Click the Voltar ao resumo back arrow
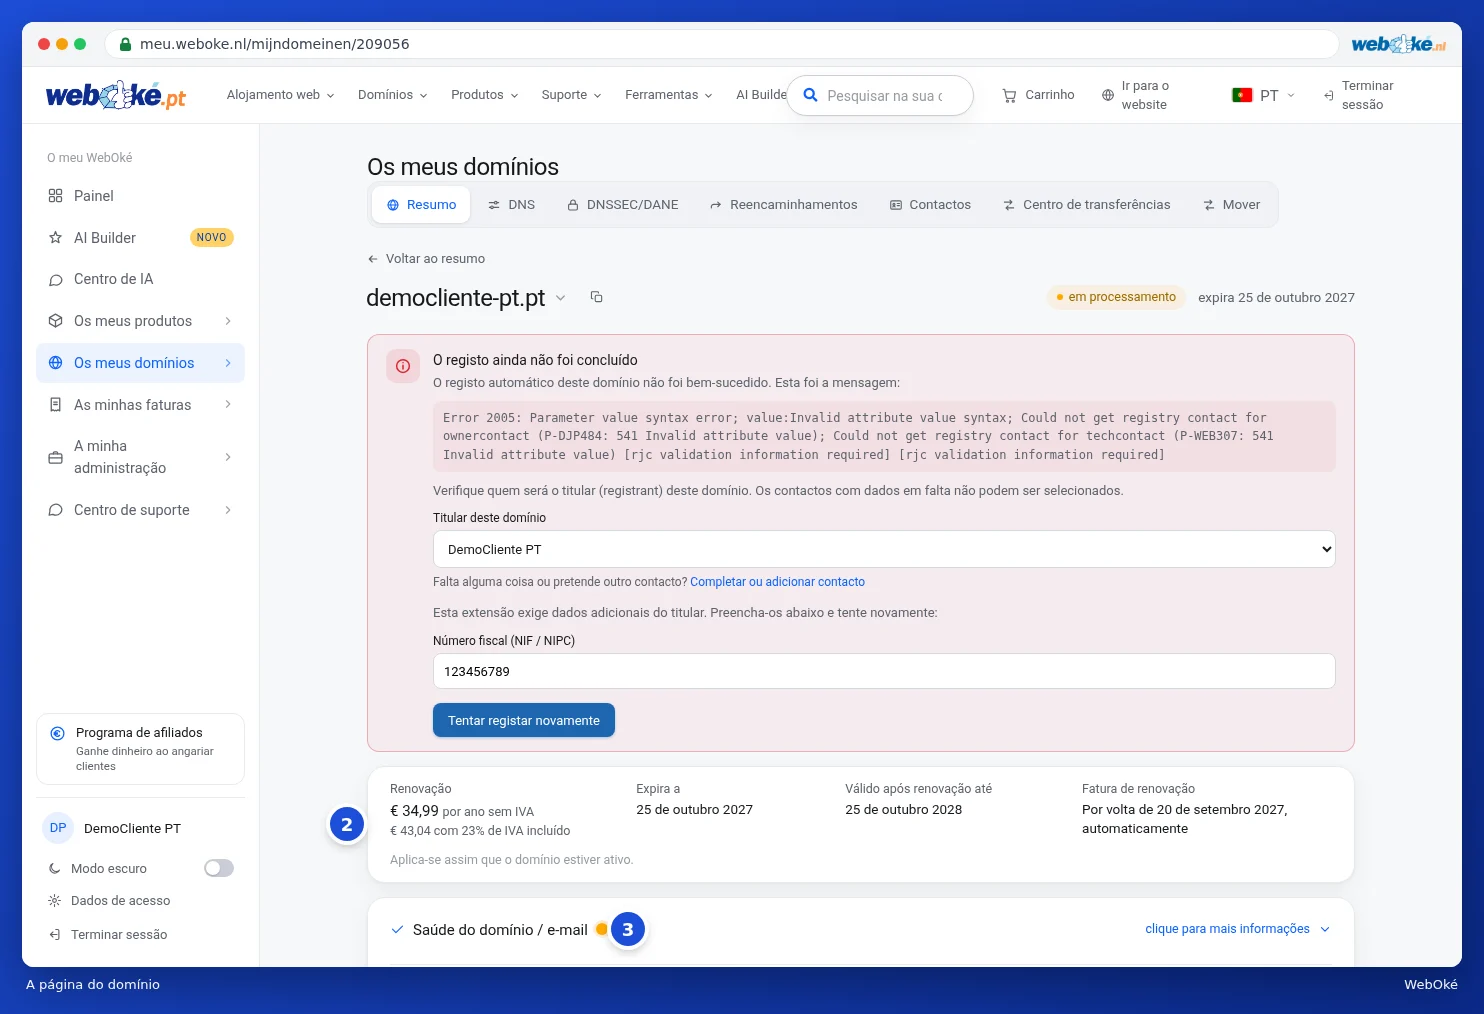1484x1014 pixels. pos(373,259)
